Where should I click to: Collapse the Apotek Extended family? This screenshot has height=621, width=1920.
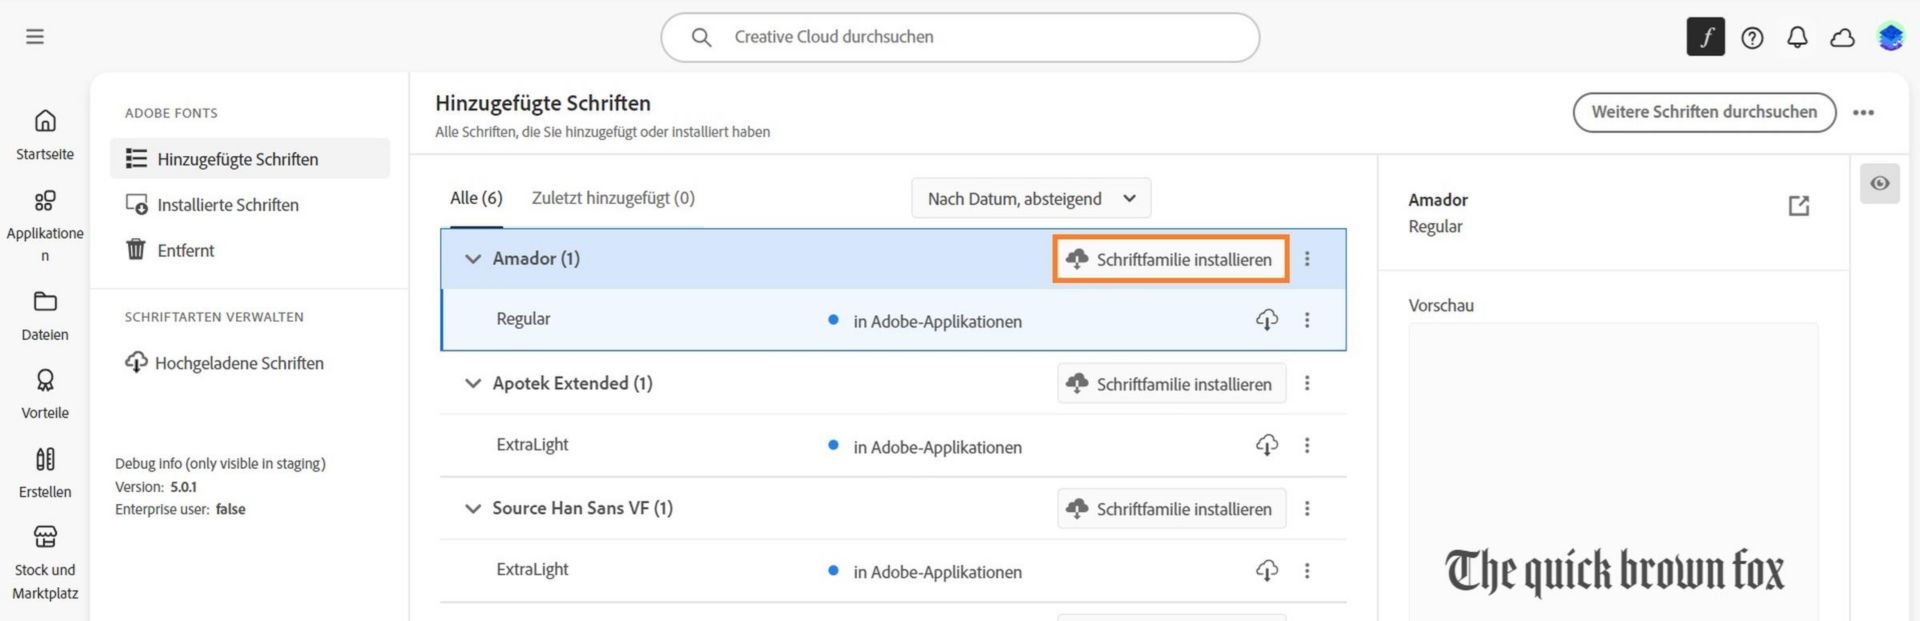(x=473, y=384)
